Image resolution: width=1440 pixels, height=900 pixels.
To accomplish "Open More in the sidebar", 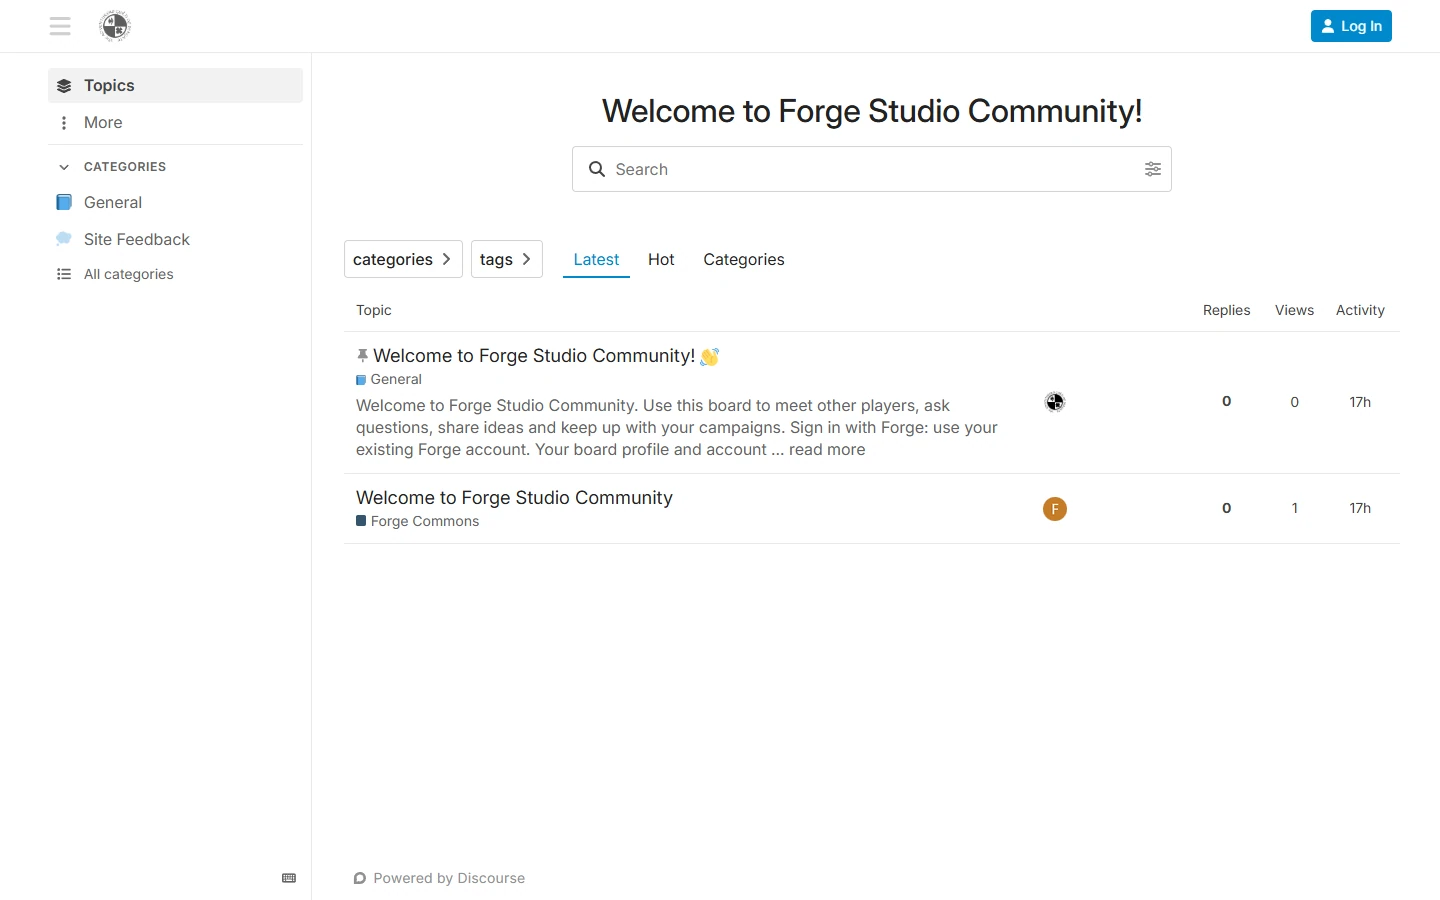I will pyautogui.click(x=175, y=123).
